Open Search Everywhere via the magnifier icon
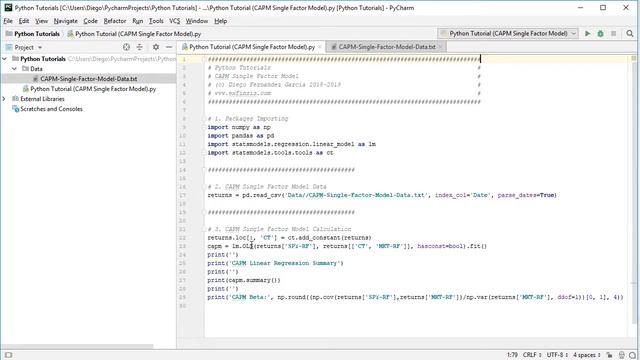The height and width of the screenshot is (360, 640). [630, 33]
